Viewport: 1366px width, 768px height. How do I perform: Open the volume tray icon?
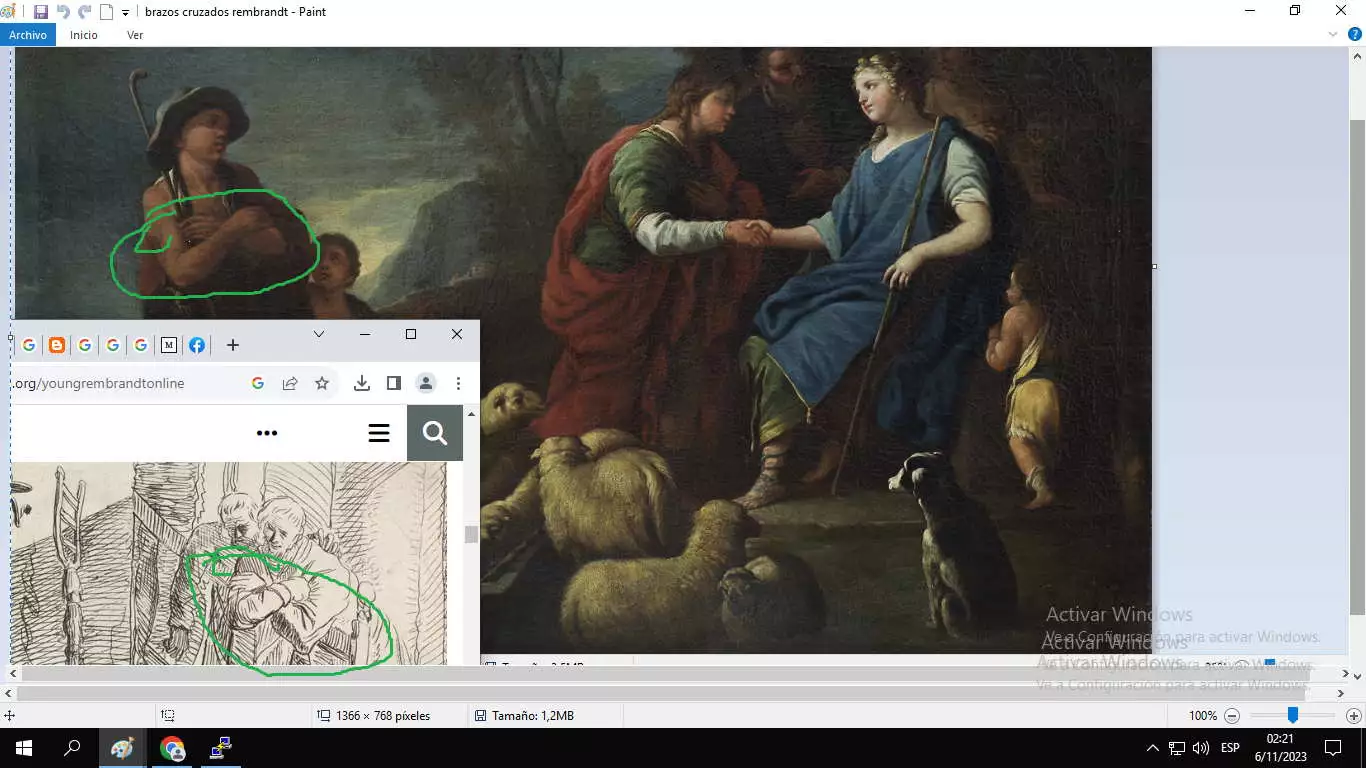click(x=1201, y=748)
